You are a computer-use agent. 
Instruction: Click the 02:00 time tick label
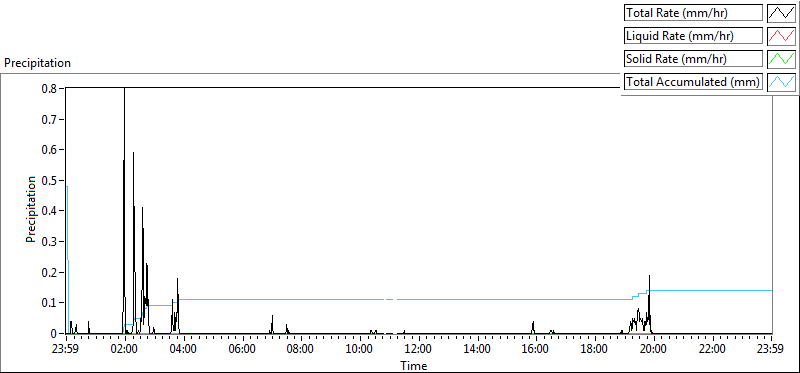[124, 350]
